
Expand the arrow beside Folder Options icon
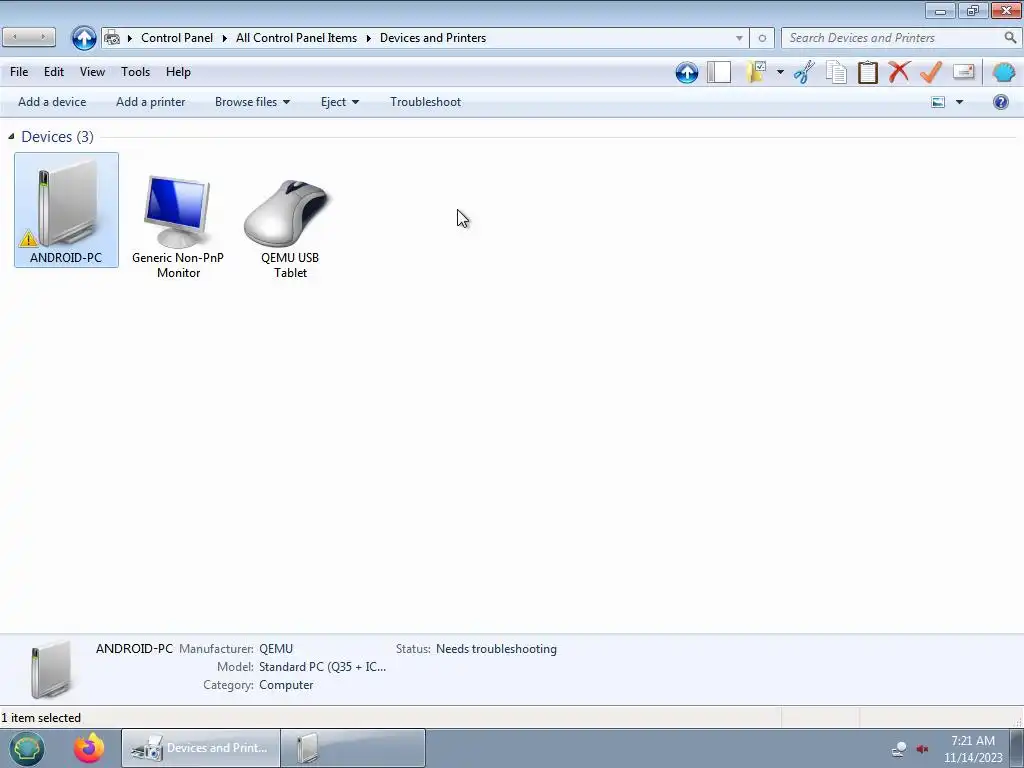click(780, 72)
